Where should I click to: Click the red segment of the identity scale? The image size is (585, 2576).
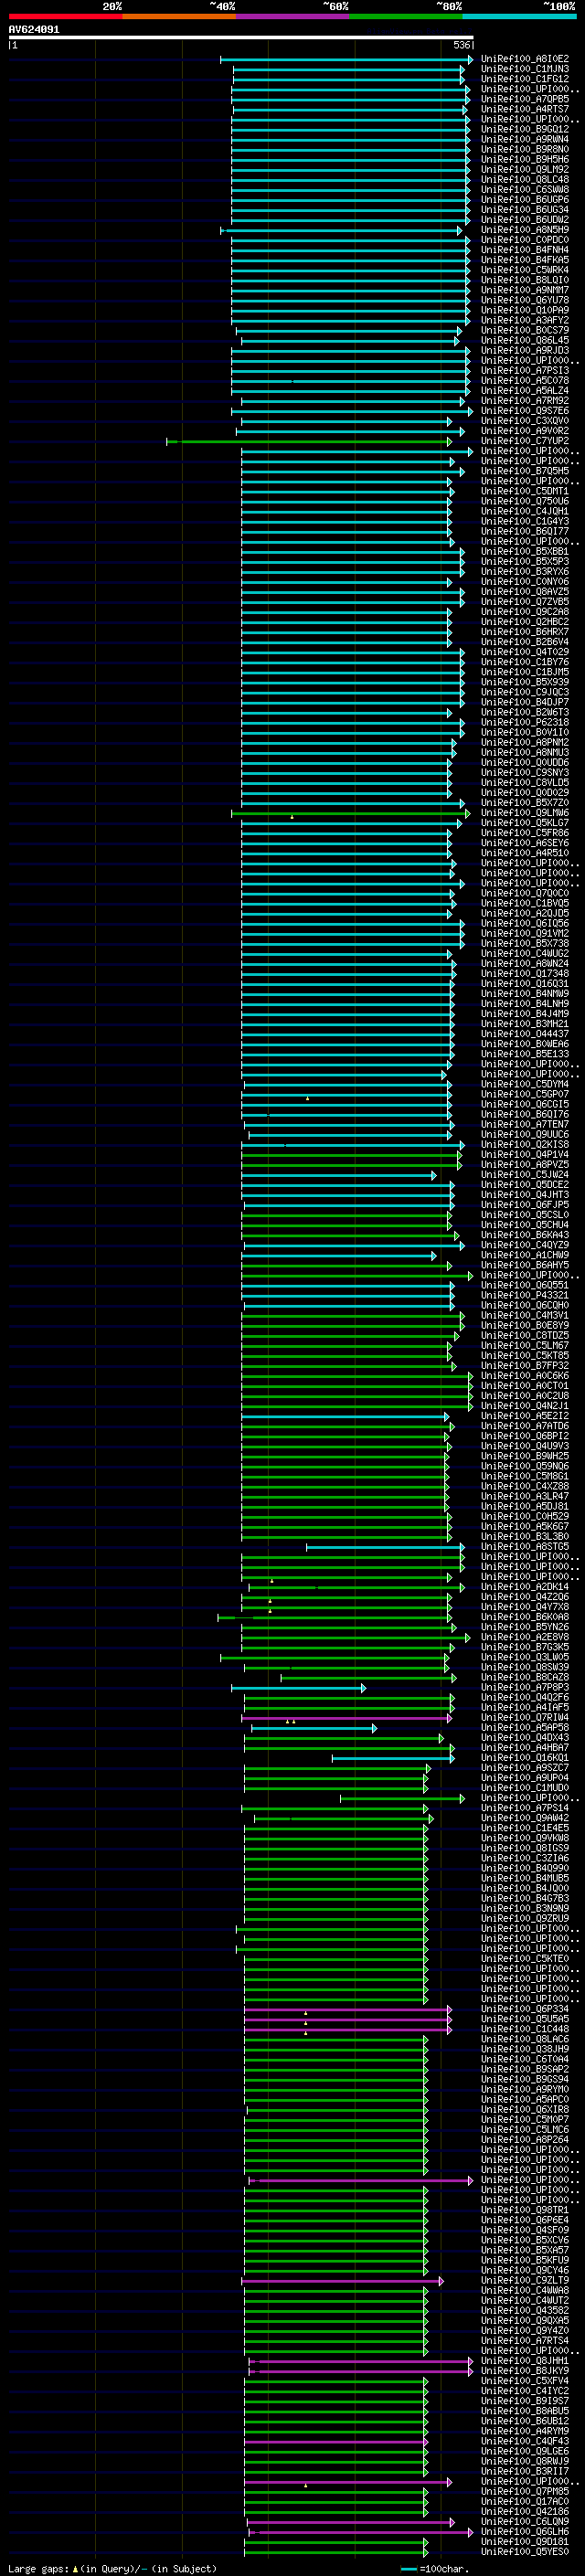pos(65,16)
